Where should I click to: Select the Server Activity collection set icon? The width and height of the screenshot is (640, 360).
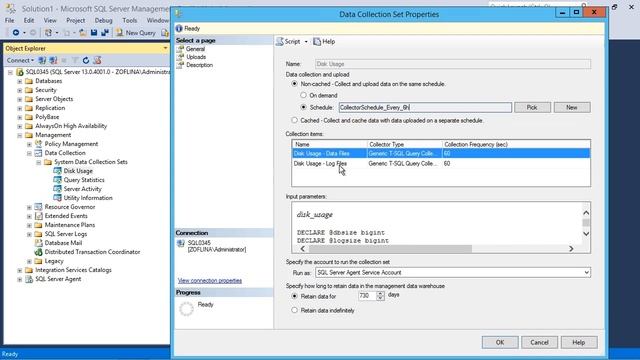(57, 189)
